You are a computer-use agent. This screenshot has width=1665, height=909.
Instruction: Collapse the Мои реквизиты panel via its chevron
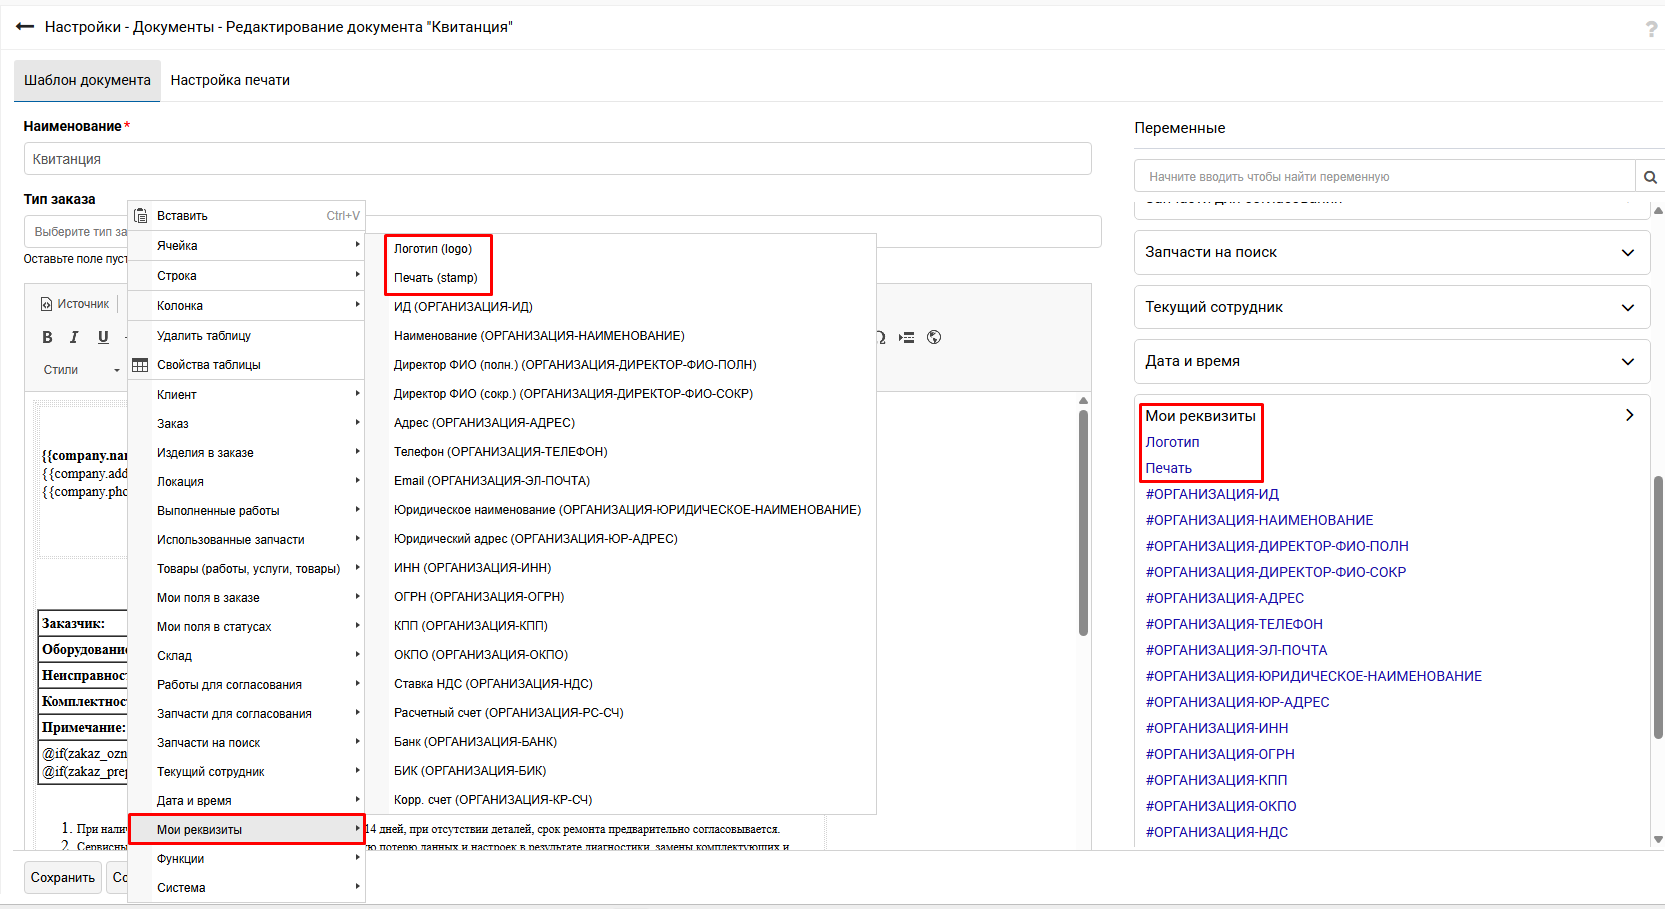click(1629, 415)
